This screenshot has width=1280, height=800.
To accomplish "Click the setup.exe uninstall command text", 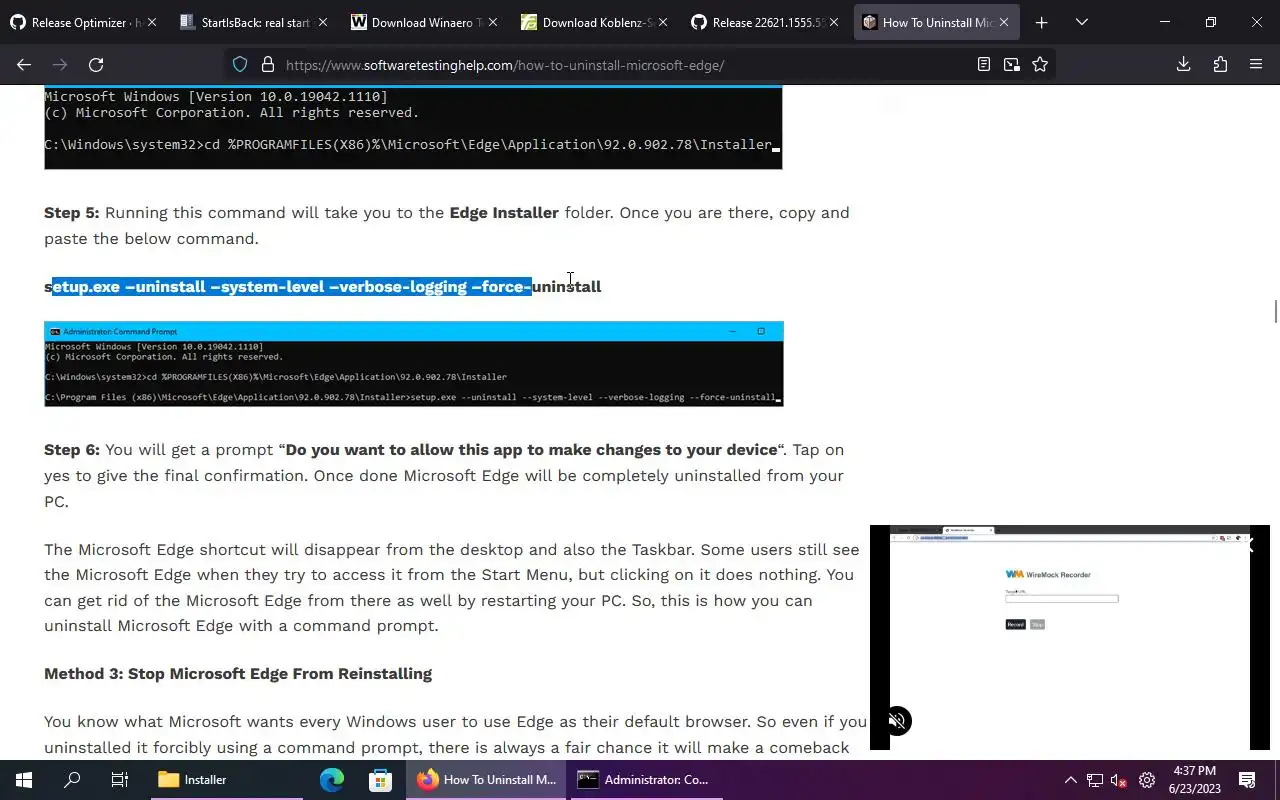I will click(x=322, y=286).
